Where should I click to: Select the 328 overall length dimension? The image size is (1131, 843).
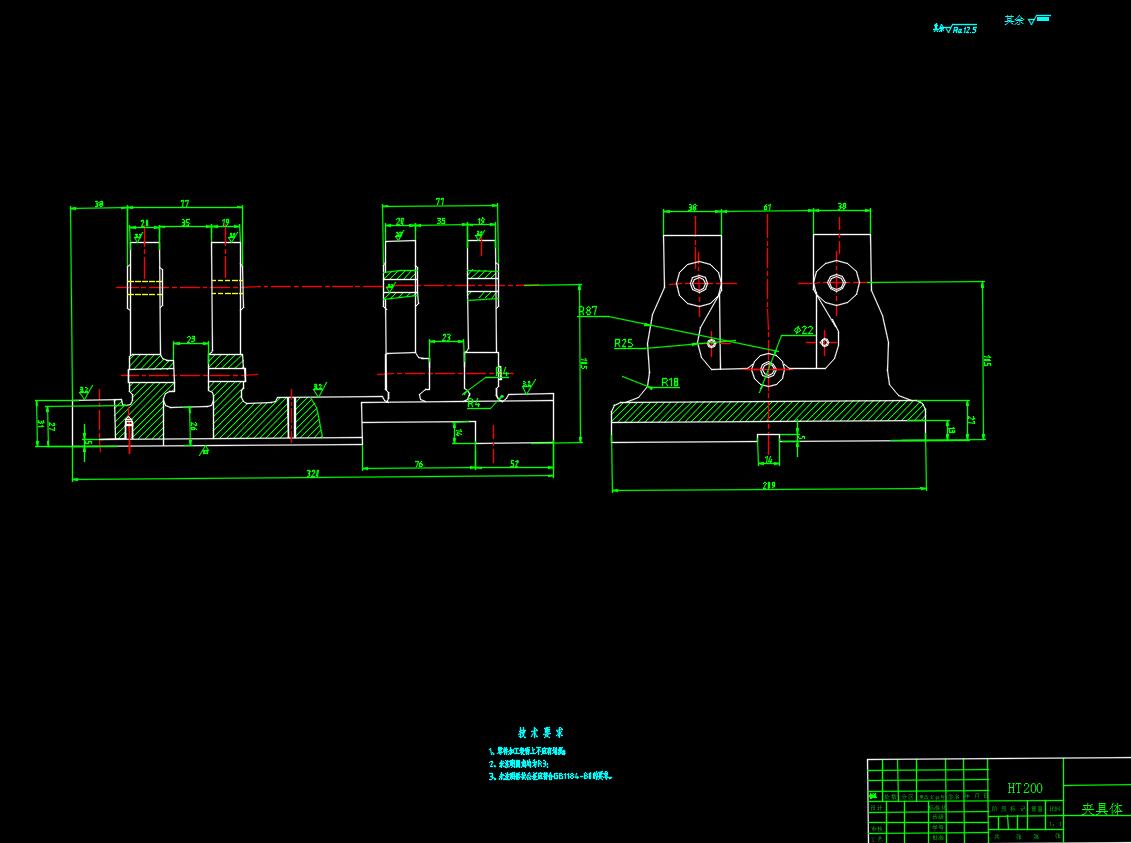(312, 474)
